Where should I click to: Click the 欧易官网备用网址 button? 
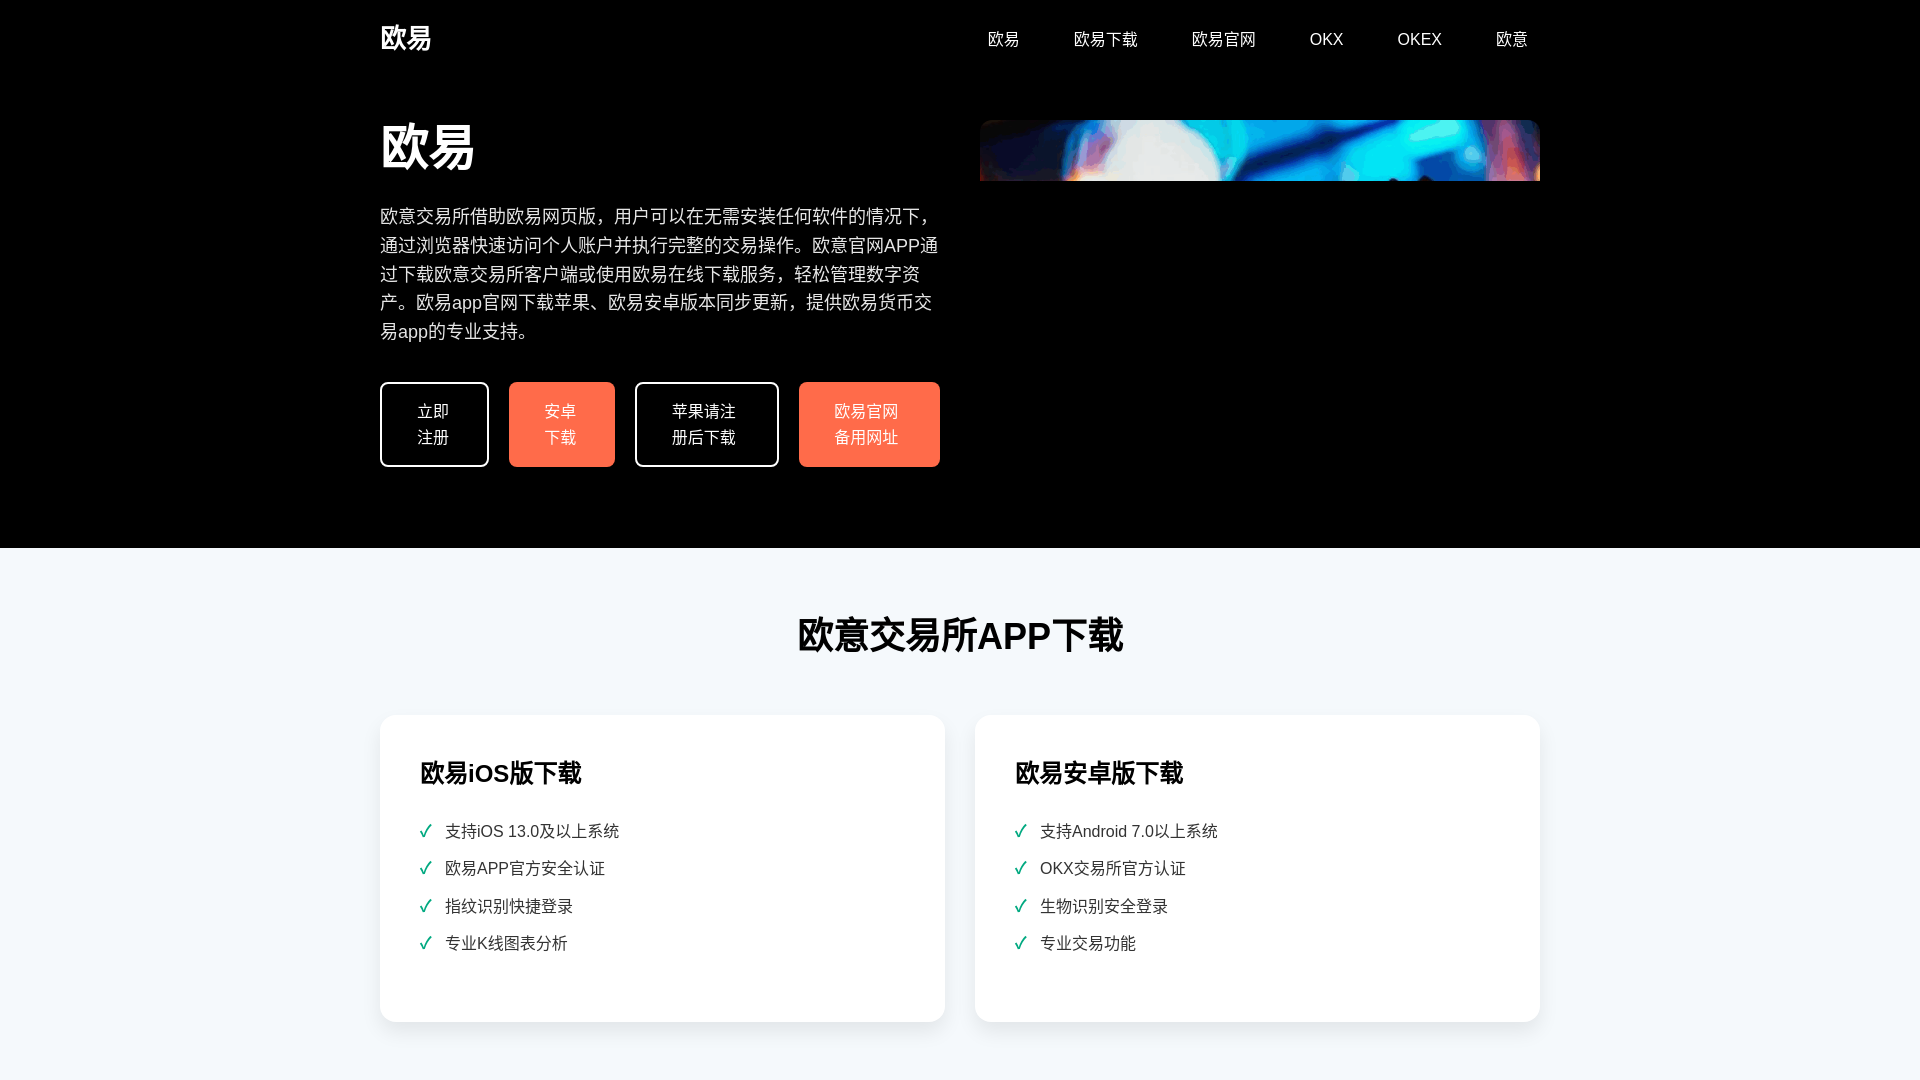pos(869,424)
